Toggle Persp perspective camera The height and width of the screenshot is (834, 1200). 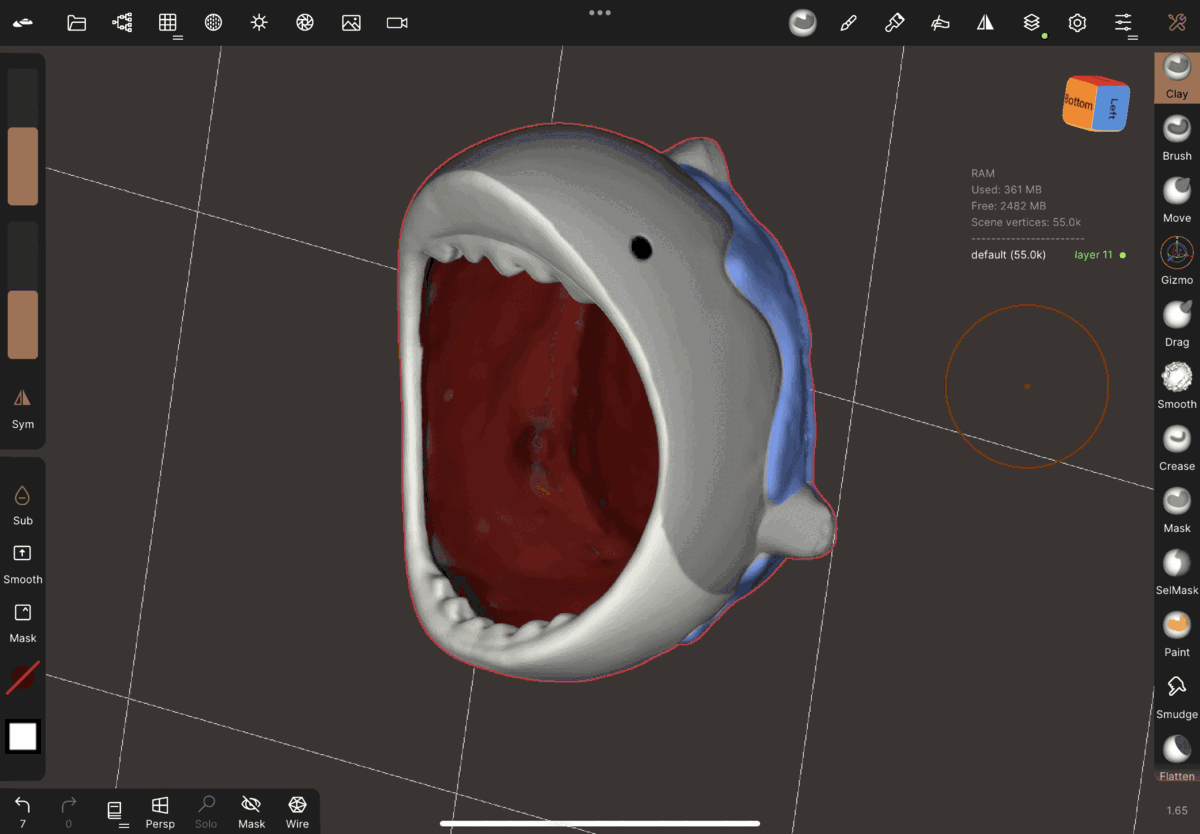point(160,810)
